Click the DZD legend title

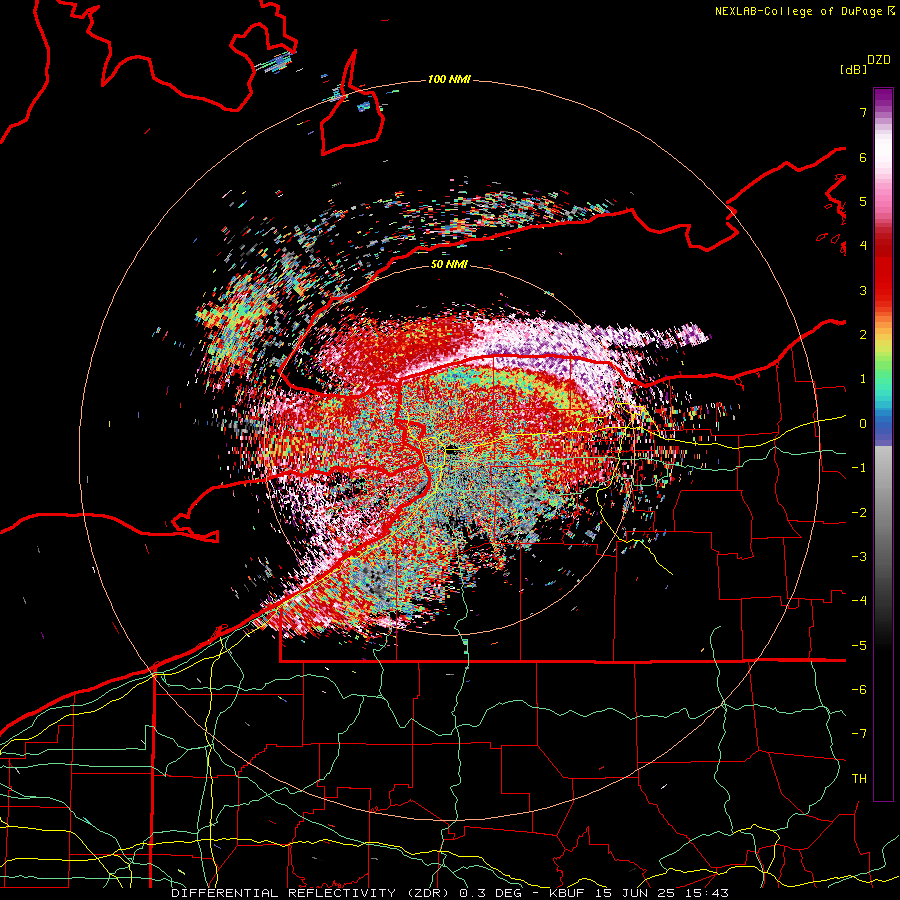pos(879,60)
